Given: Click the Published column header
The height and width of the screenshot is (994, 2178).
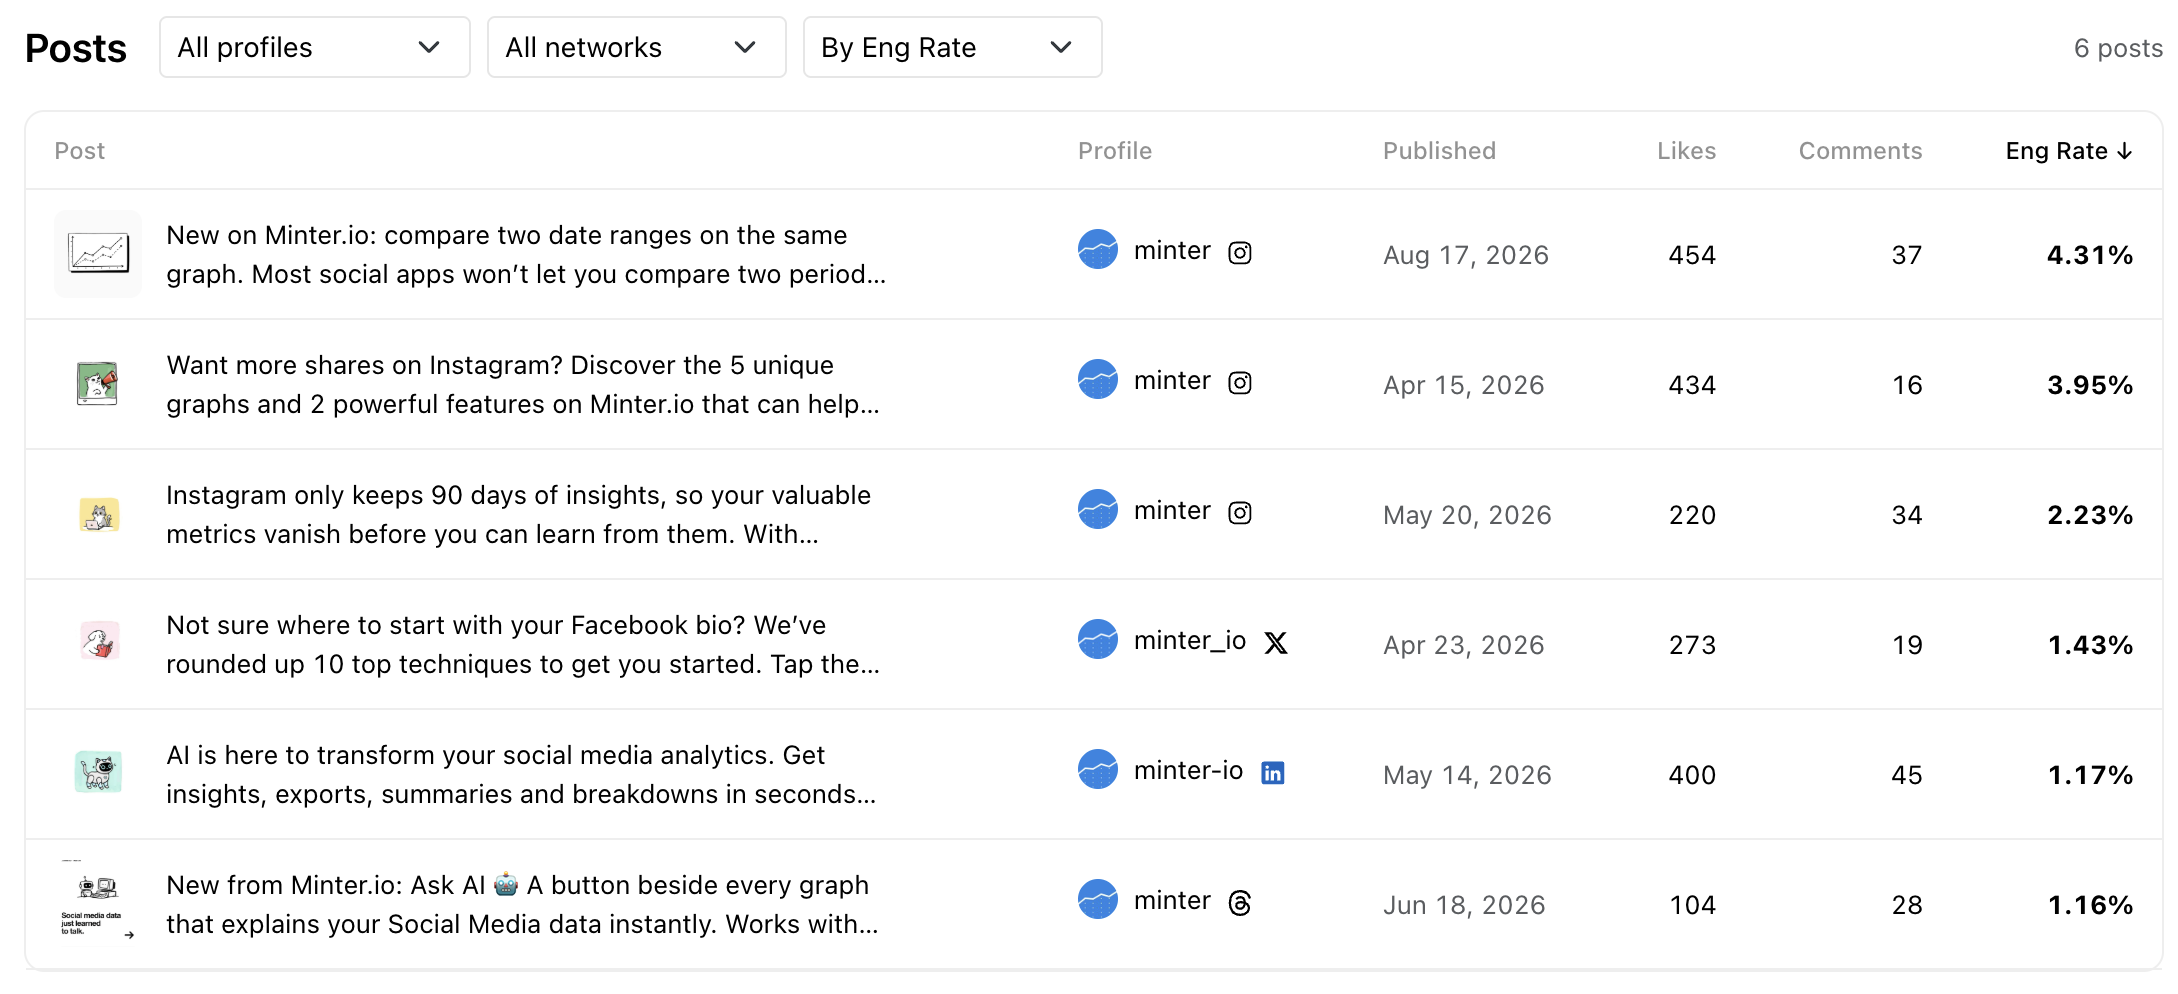Looking at the screenshot, I should point(1439,151).
